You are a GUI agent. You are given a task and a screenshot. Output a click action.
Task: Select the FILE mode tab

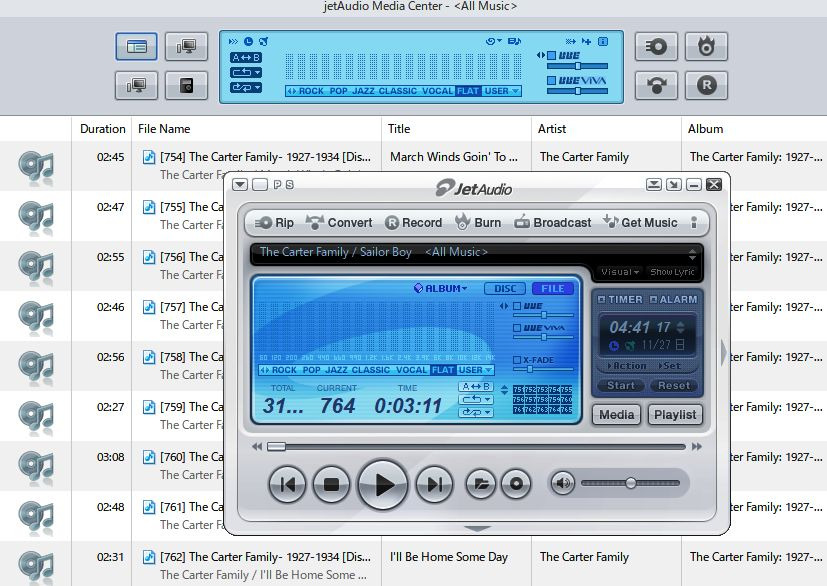554,289
